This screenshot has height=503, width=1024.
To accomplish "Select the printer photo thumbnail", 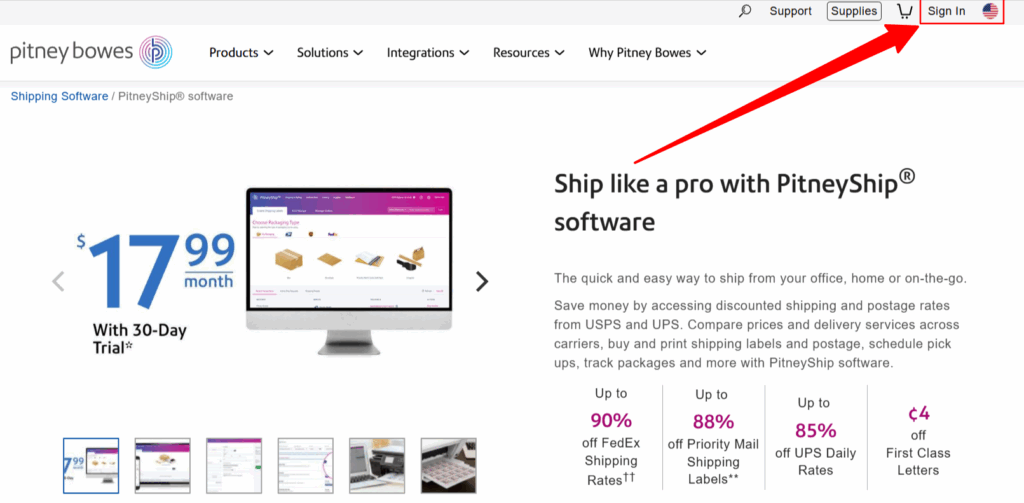I will [x=377, y=466].
